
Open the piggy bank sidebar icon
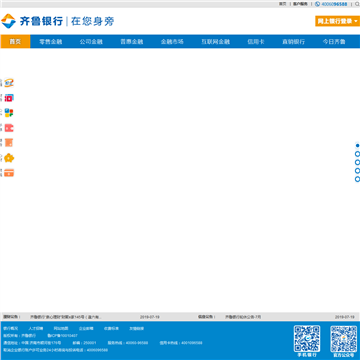click(x=9, y=158)
